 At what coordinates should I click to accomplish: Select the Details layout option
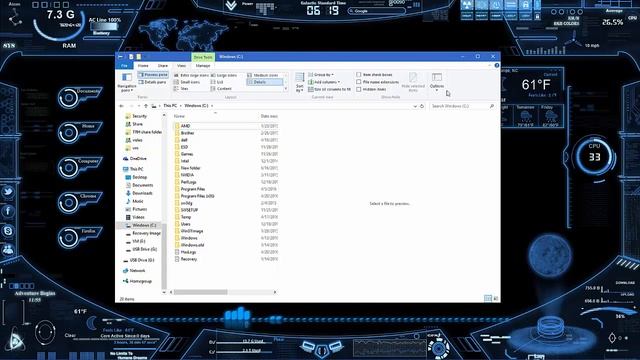(x=264, y=82)
